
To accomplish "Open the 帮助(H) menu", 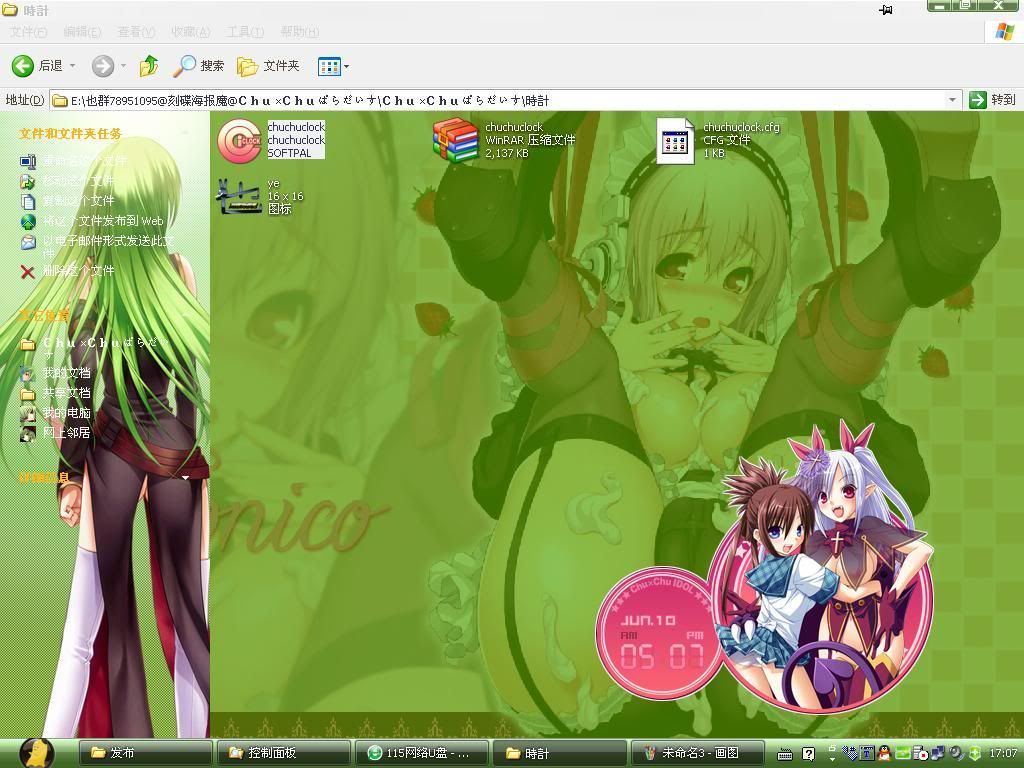I will [x=300, y=31].
